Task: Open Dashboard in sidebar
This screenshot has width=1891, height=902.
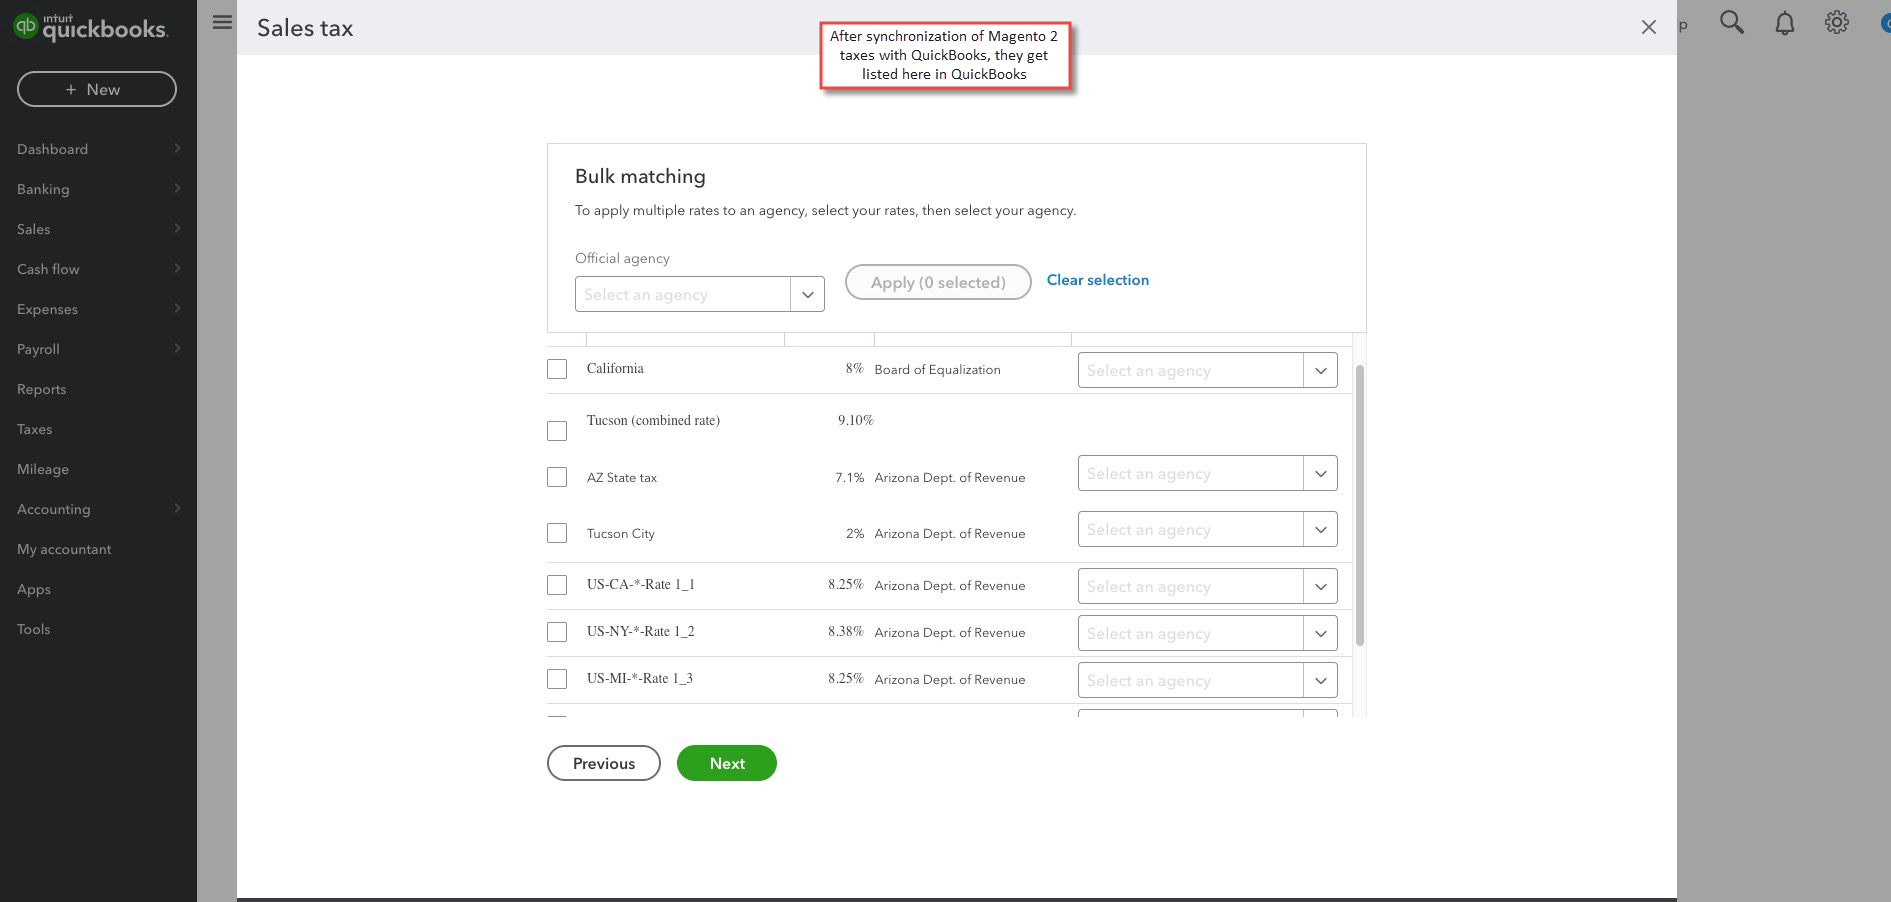Action: tap(53, 149)
